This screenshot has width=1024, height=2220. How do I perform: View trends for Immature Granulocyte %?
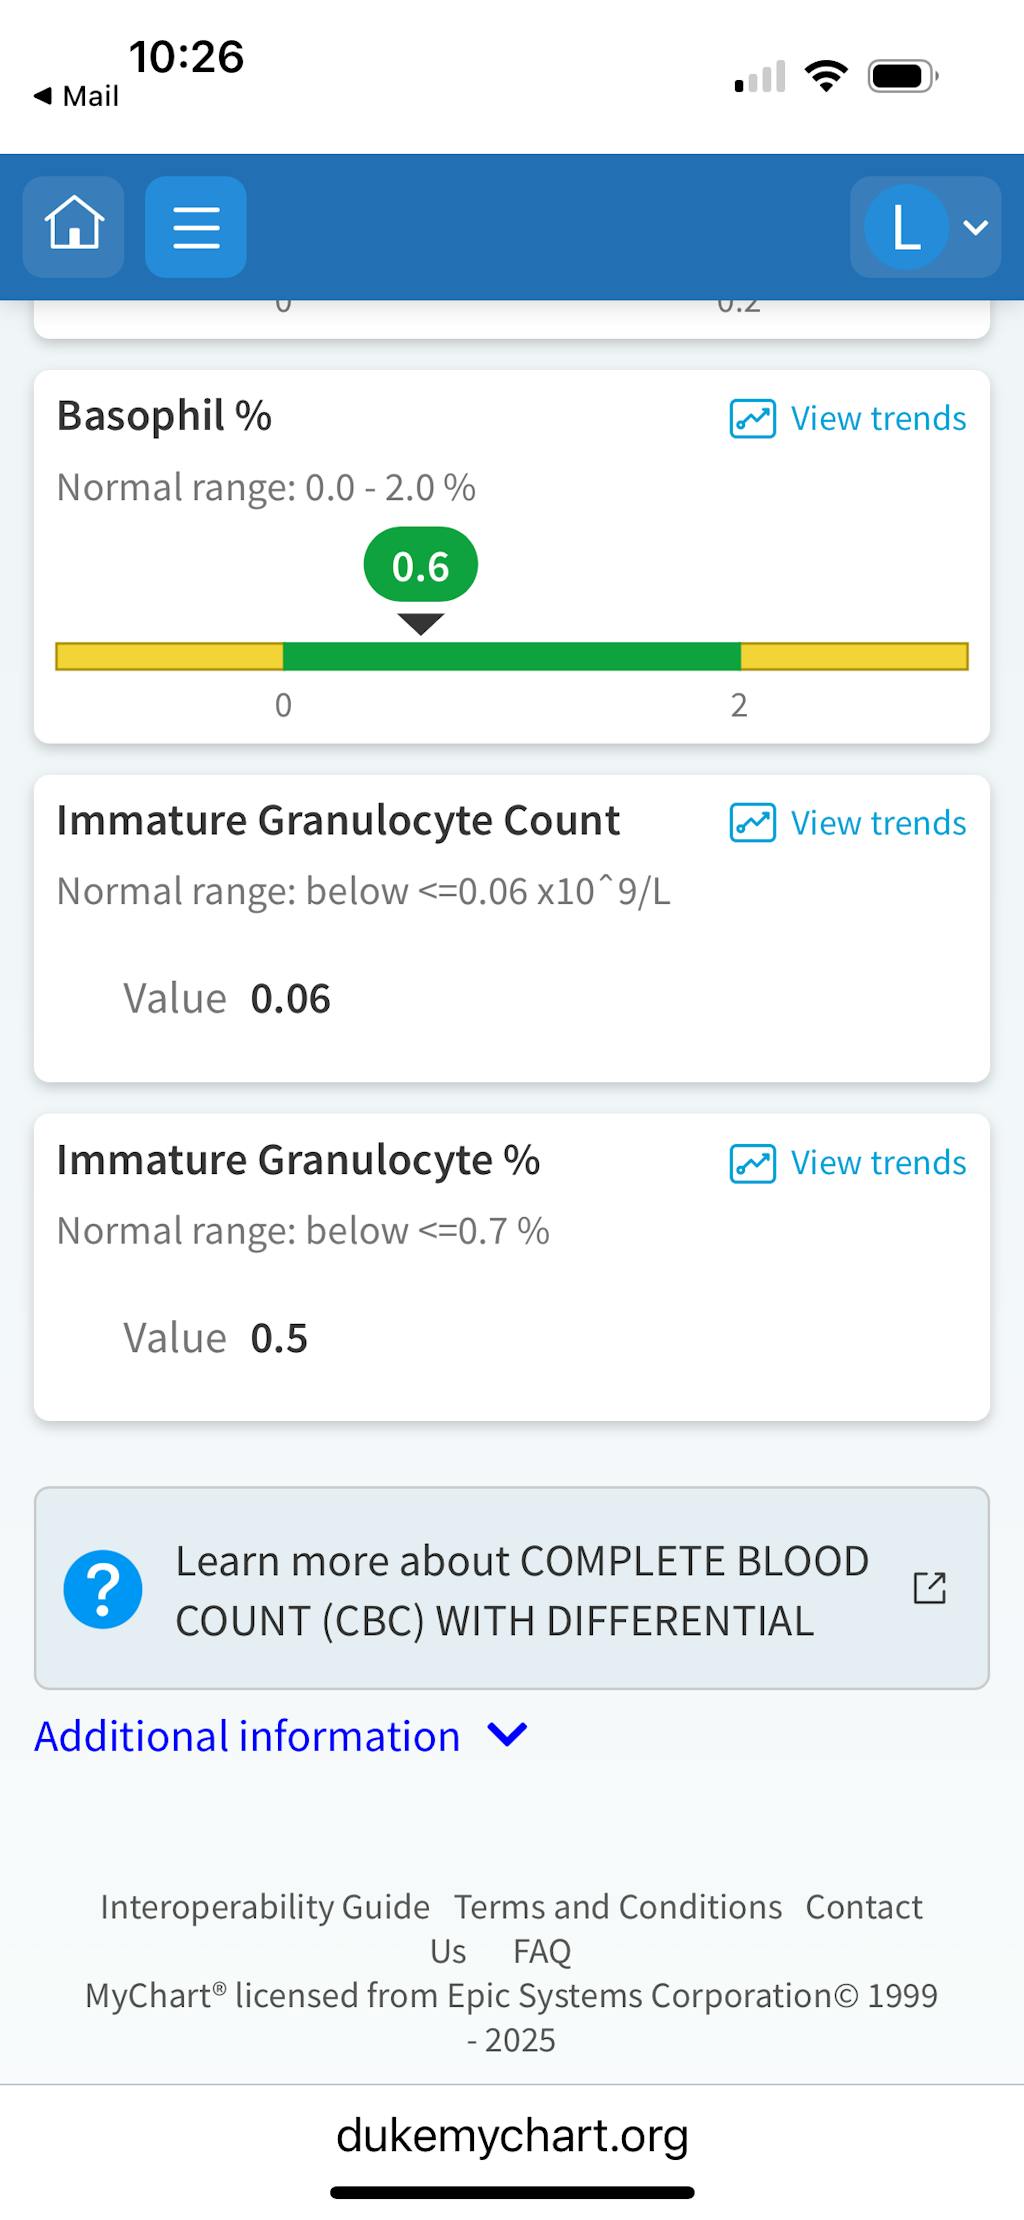(x=878, y=1163)
